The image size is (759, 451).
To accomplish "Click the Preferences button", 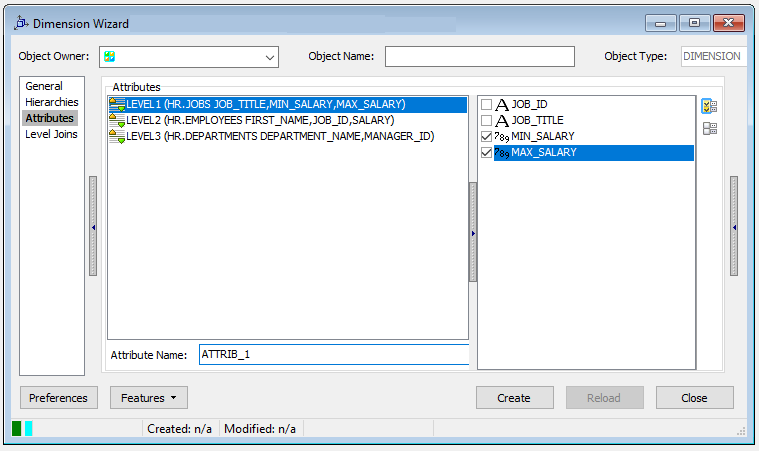I will click(59, 398).
